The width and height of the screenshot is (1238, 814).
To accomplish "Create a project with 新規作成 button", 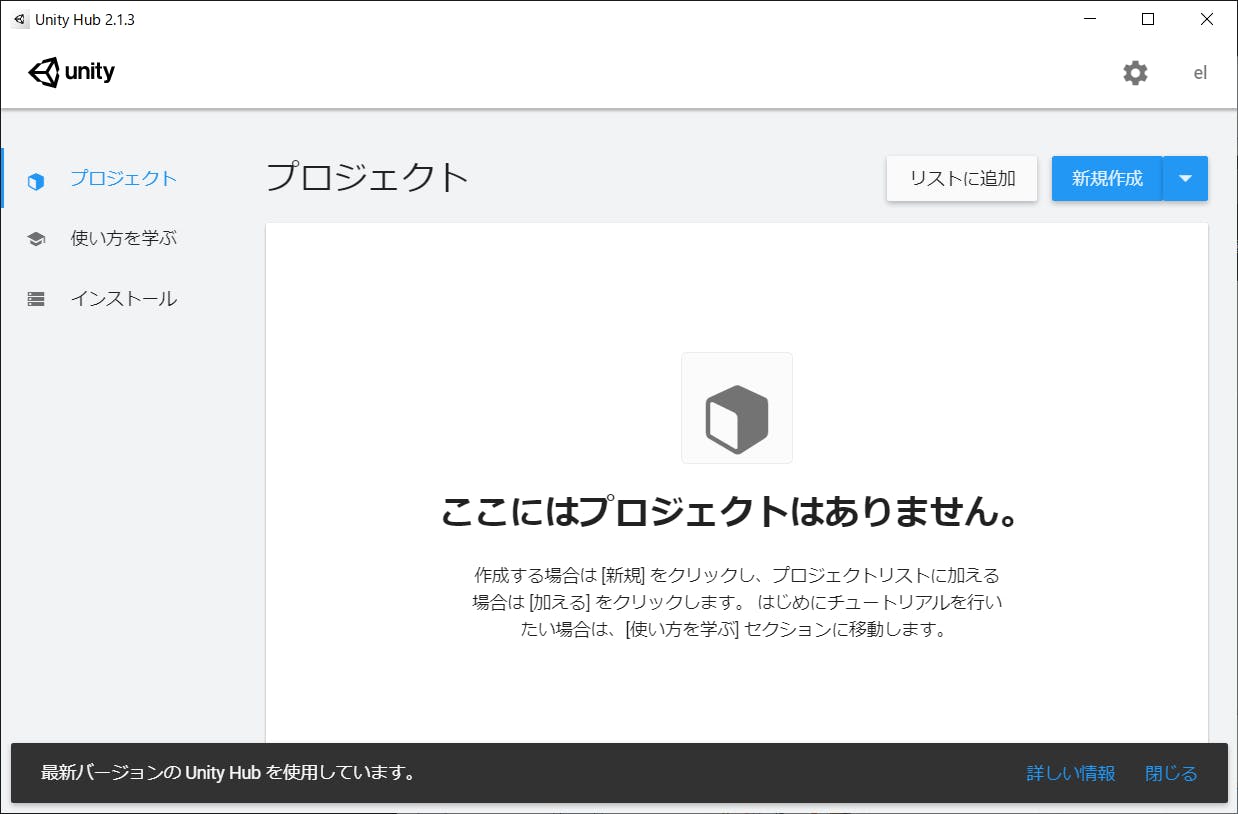I will (x=1107, y=179).
